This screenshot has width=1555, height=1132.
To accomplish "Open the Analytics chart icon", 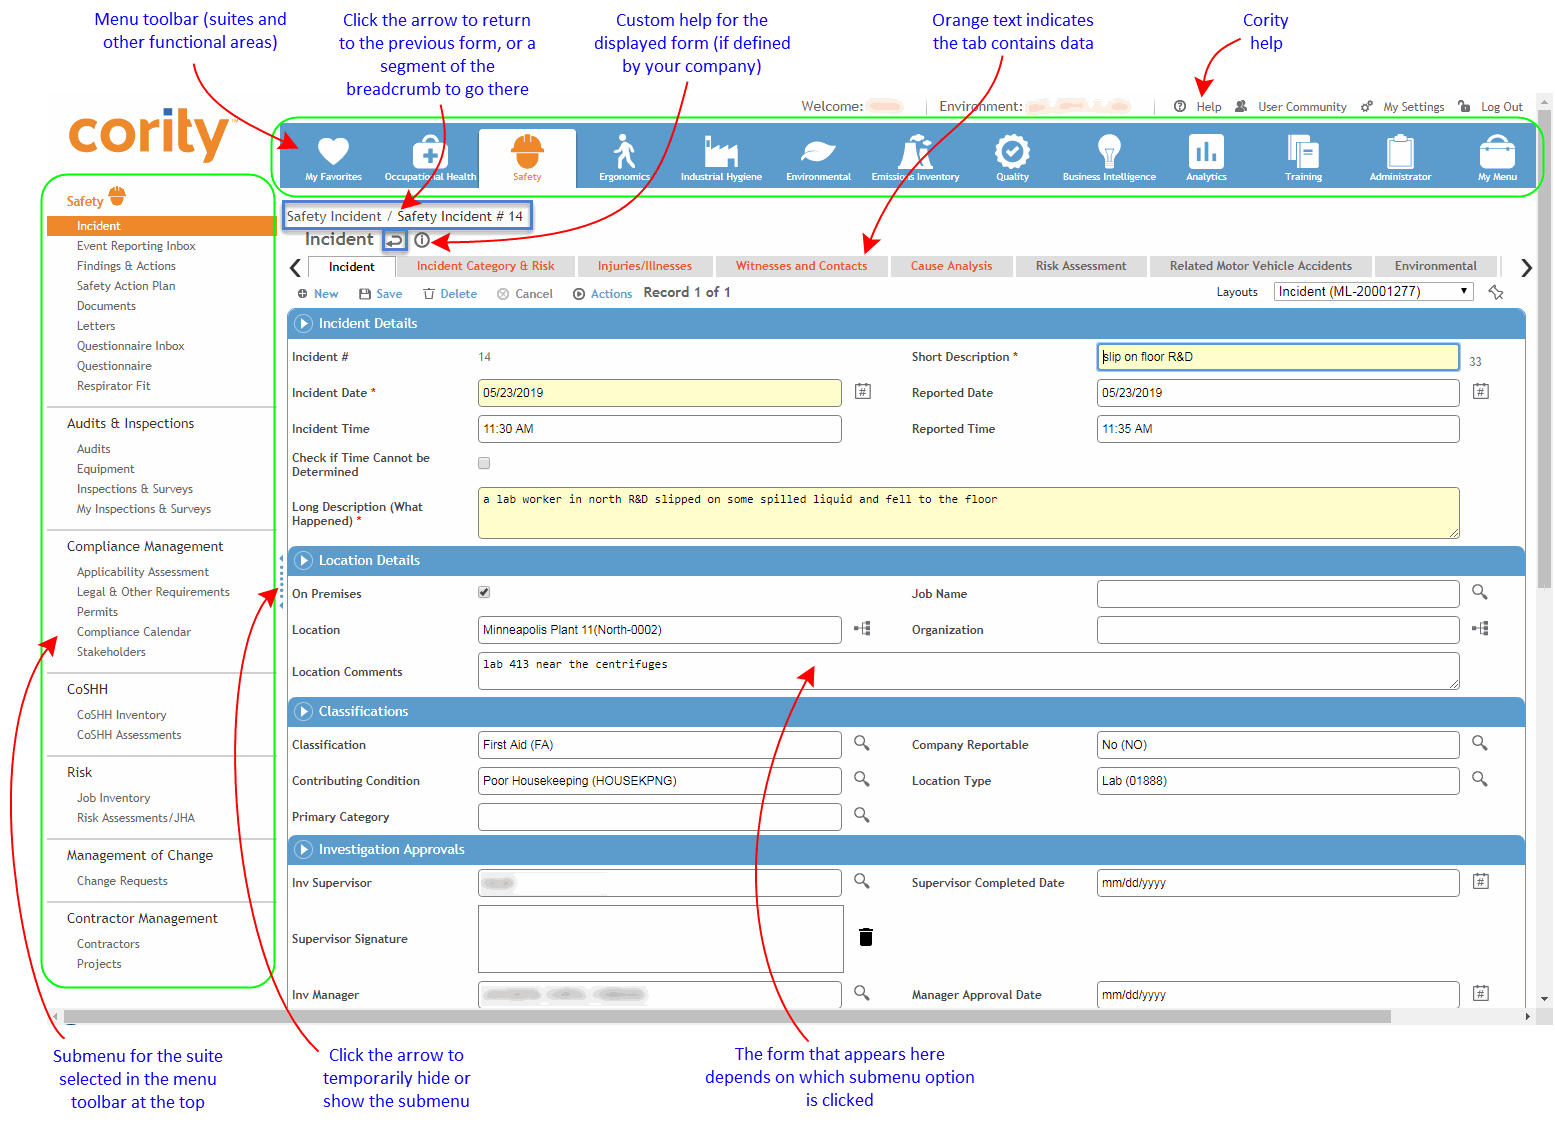I will point(1206,151).
